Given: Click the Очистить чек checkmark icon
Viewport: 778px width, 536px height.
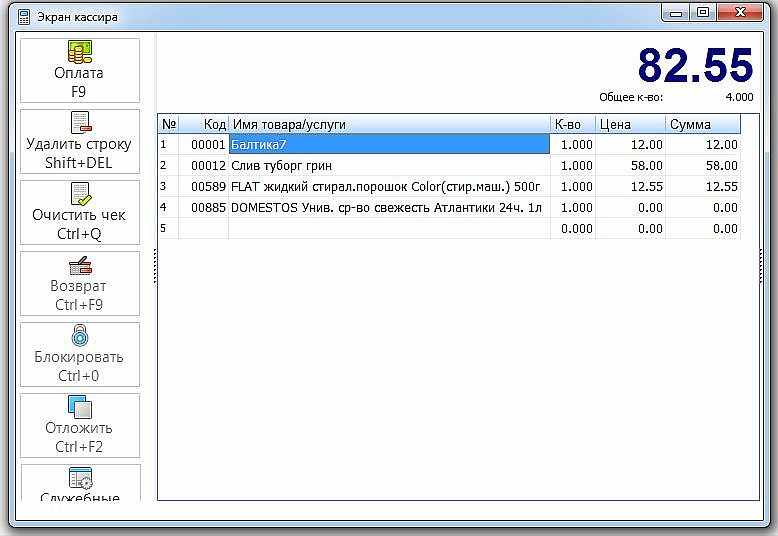Looking at the screenshot, I should tap(81, 194).
